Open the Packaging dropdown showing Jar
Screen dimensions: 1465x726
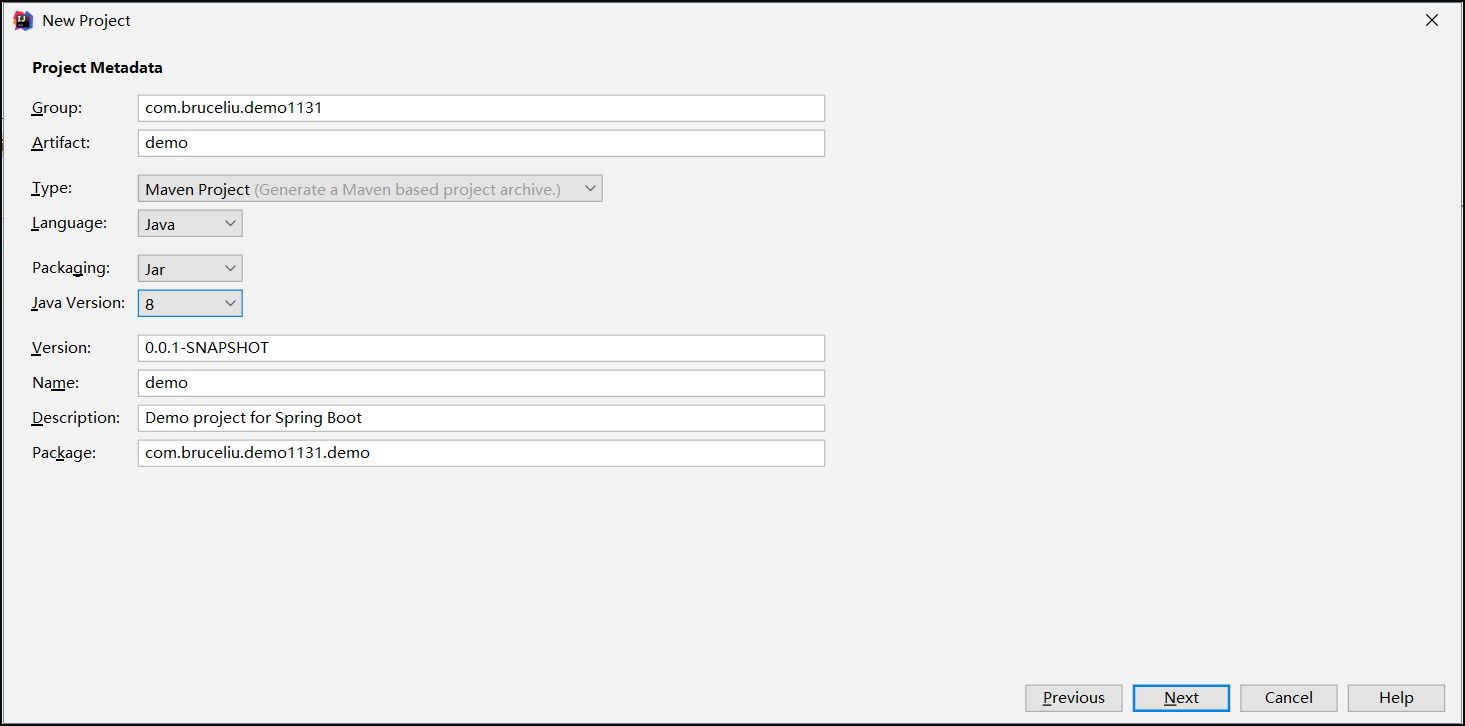click(190, 268)
